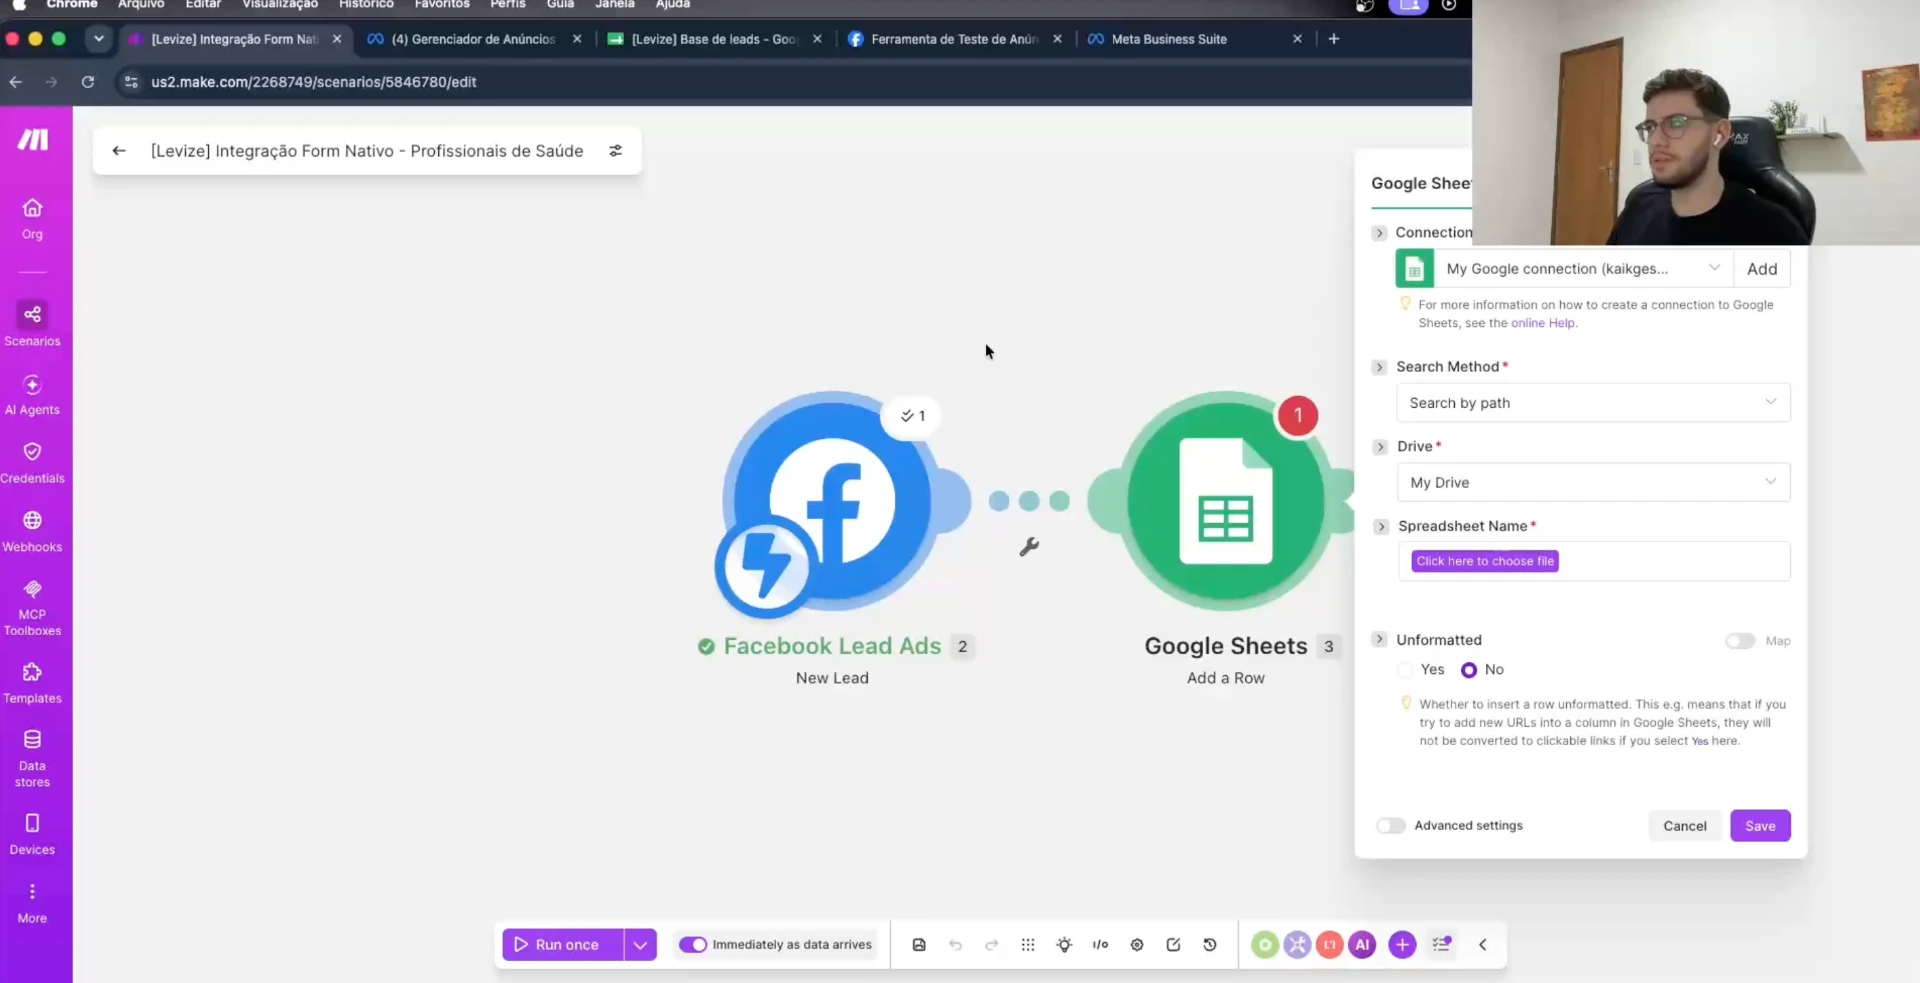The width and height of the screenshot is (1920, 983).
Task: Open the Drive dropdown showing My Drive
Action: (x=1593, y=483)
